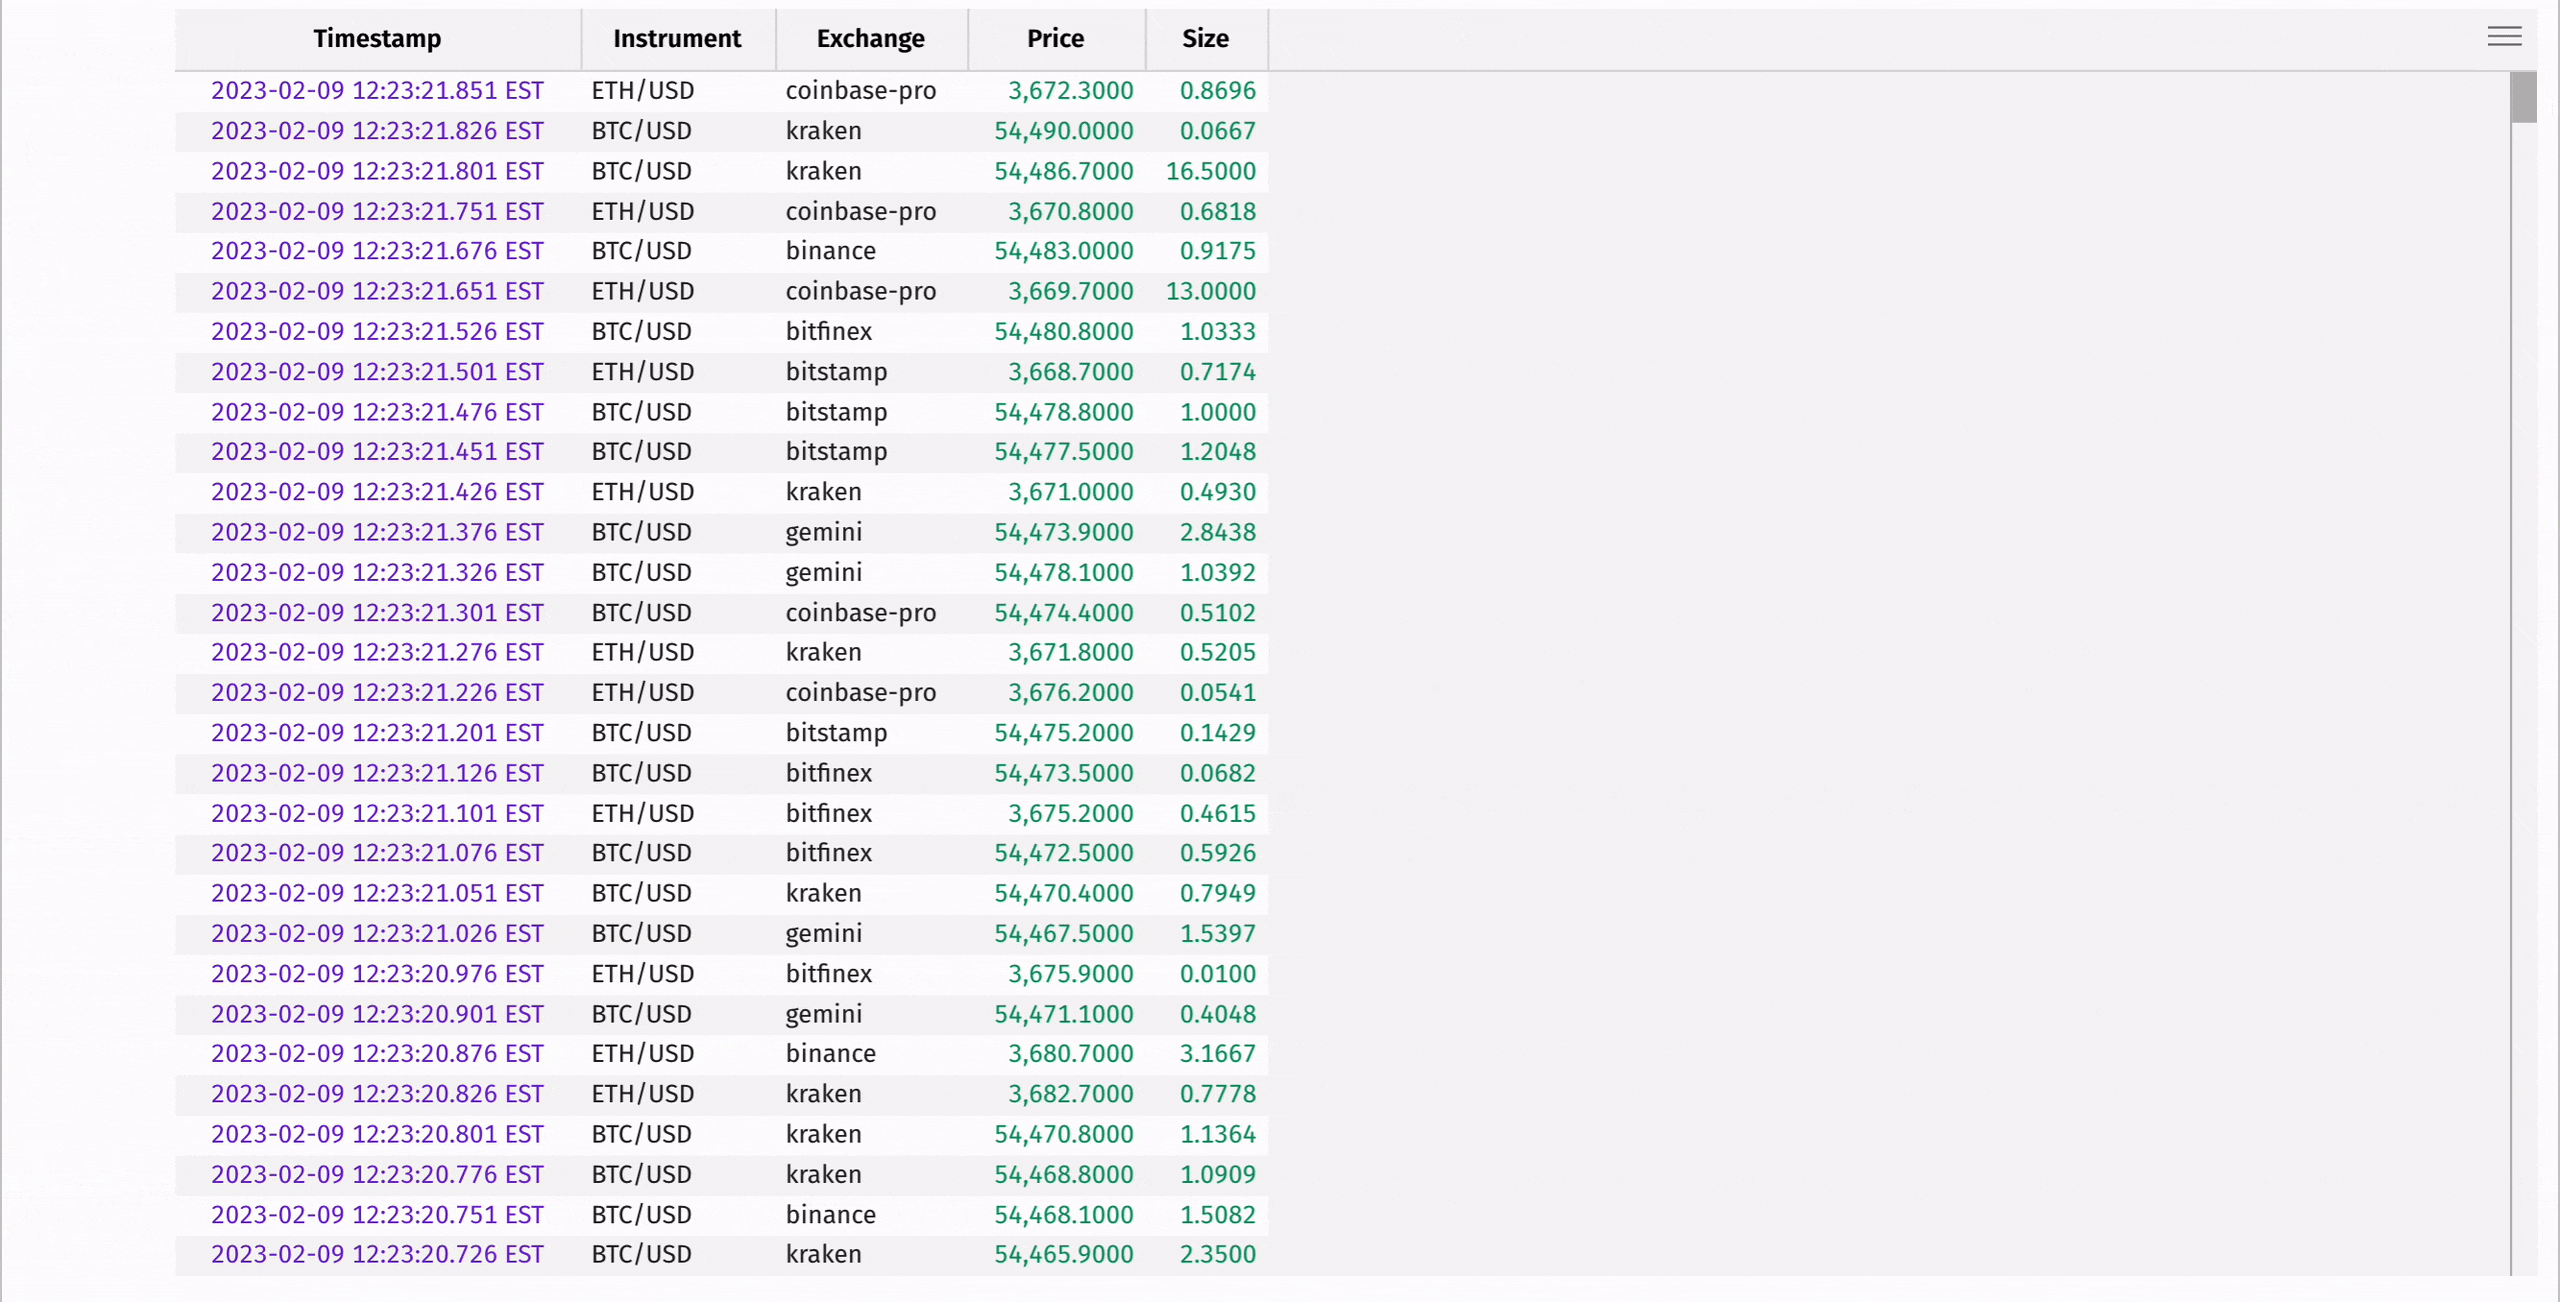
Task: Select the binance cell with price 54,483.0000
Action: tap(830, 250)
